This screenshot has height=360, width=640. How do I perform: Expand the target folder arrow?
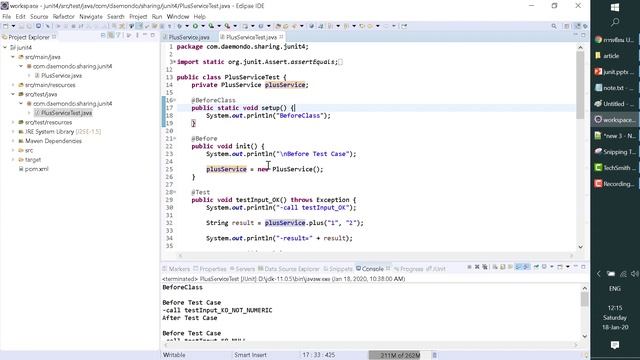pyautogui.click(x=13, y=160)
